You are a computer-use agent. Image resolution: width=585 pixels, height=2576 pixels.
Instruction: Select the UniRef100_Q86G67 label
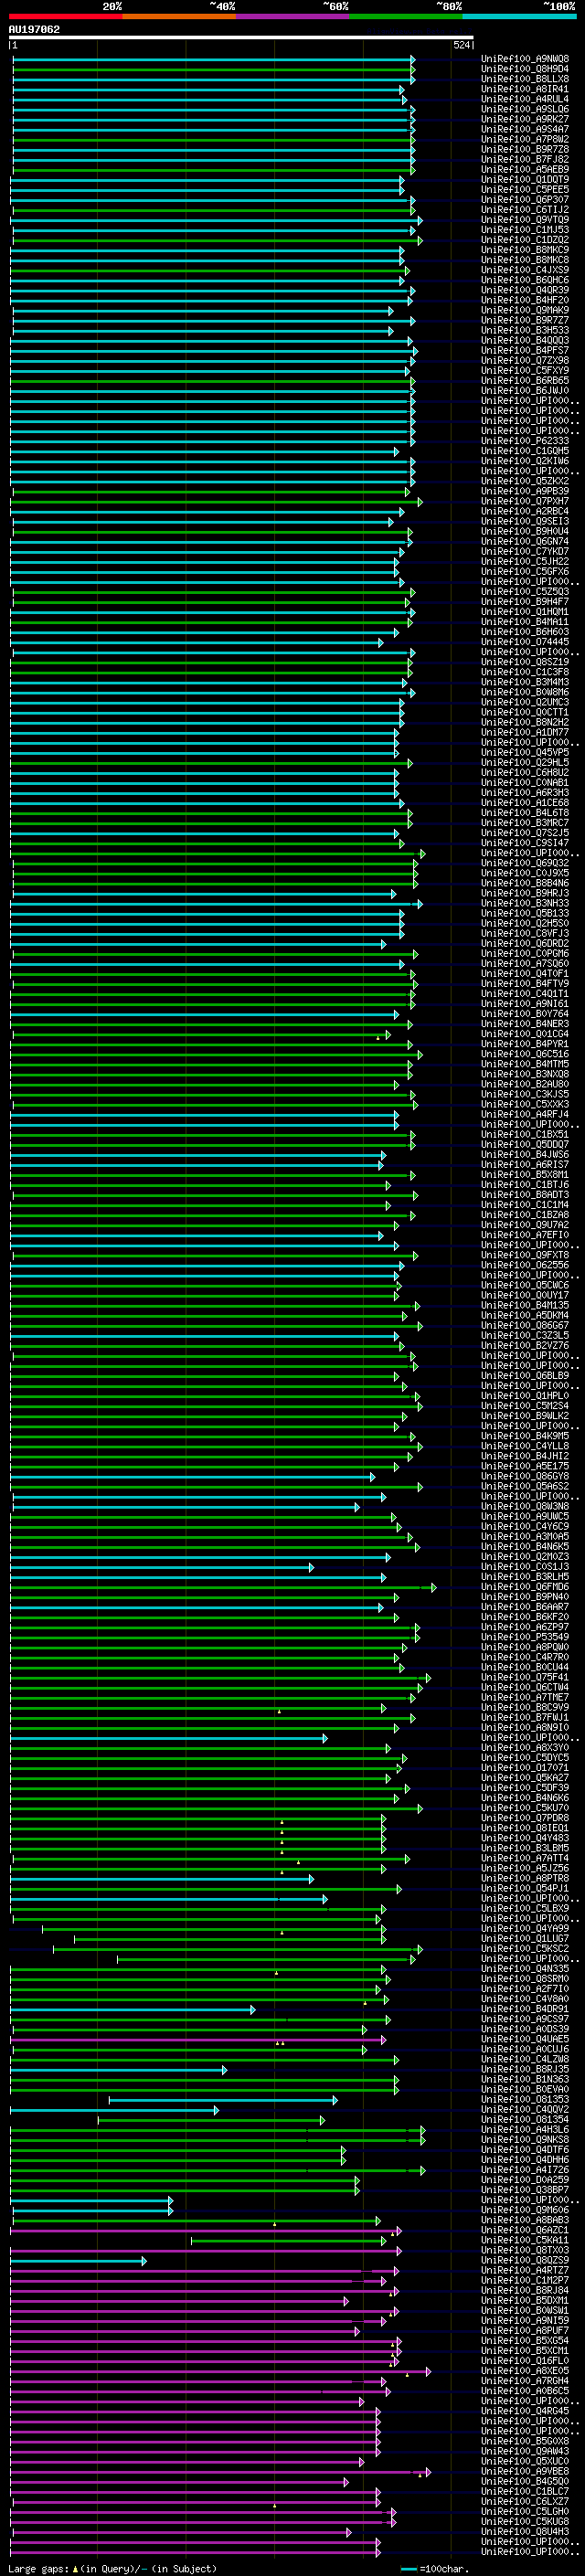[x=525, y=1325]
